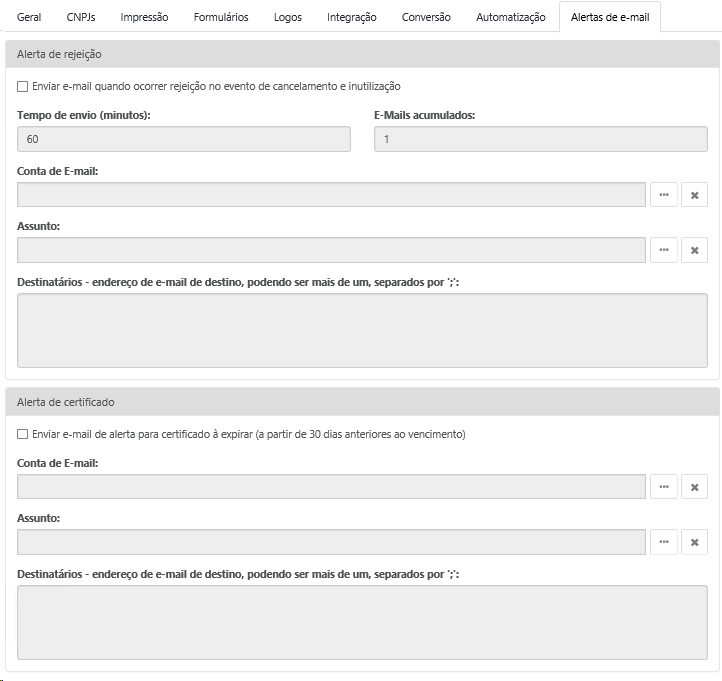
Task: Browse subject options for rejection alert
Action: pos(664,250)
